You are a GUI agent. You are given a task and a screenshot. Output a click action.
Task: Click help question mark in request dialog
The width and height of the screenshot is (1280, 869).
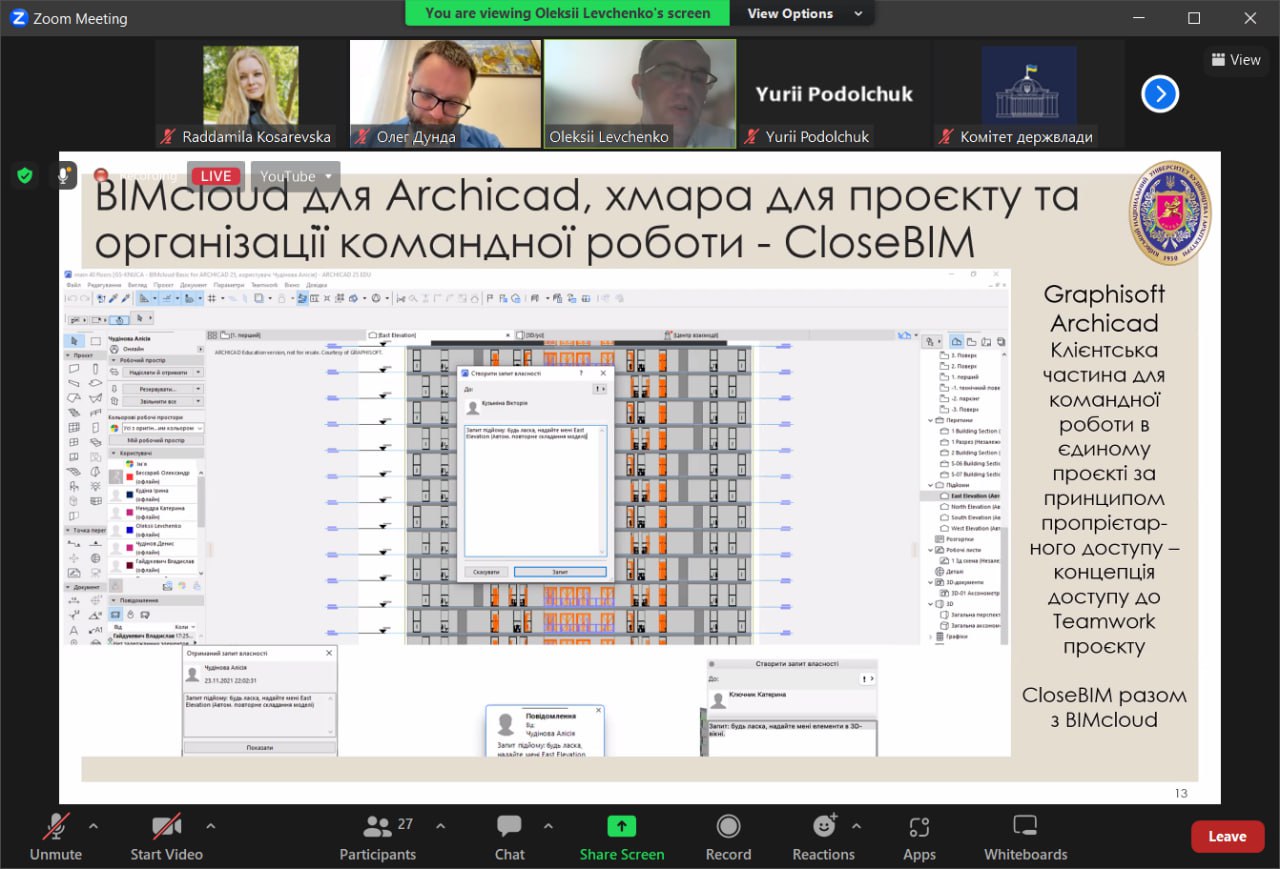[582, 373]
